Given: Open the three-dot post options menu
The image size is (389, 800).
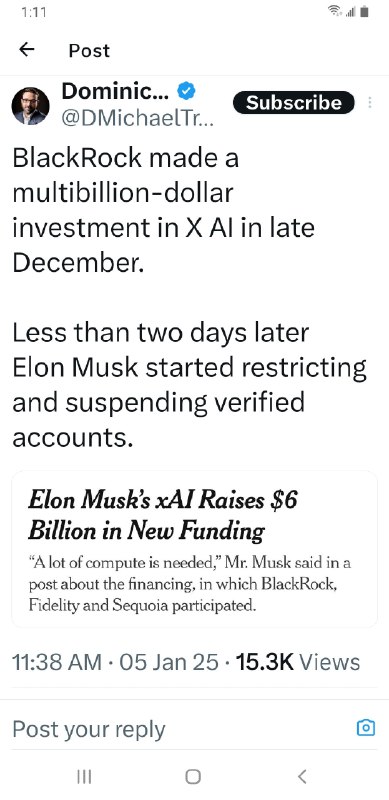Looking at the screenshot, I should [x=370, y=103].
